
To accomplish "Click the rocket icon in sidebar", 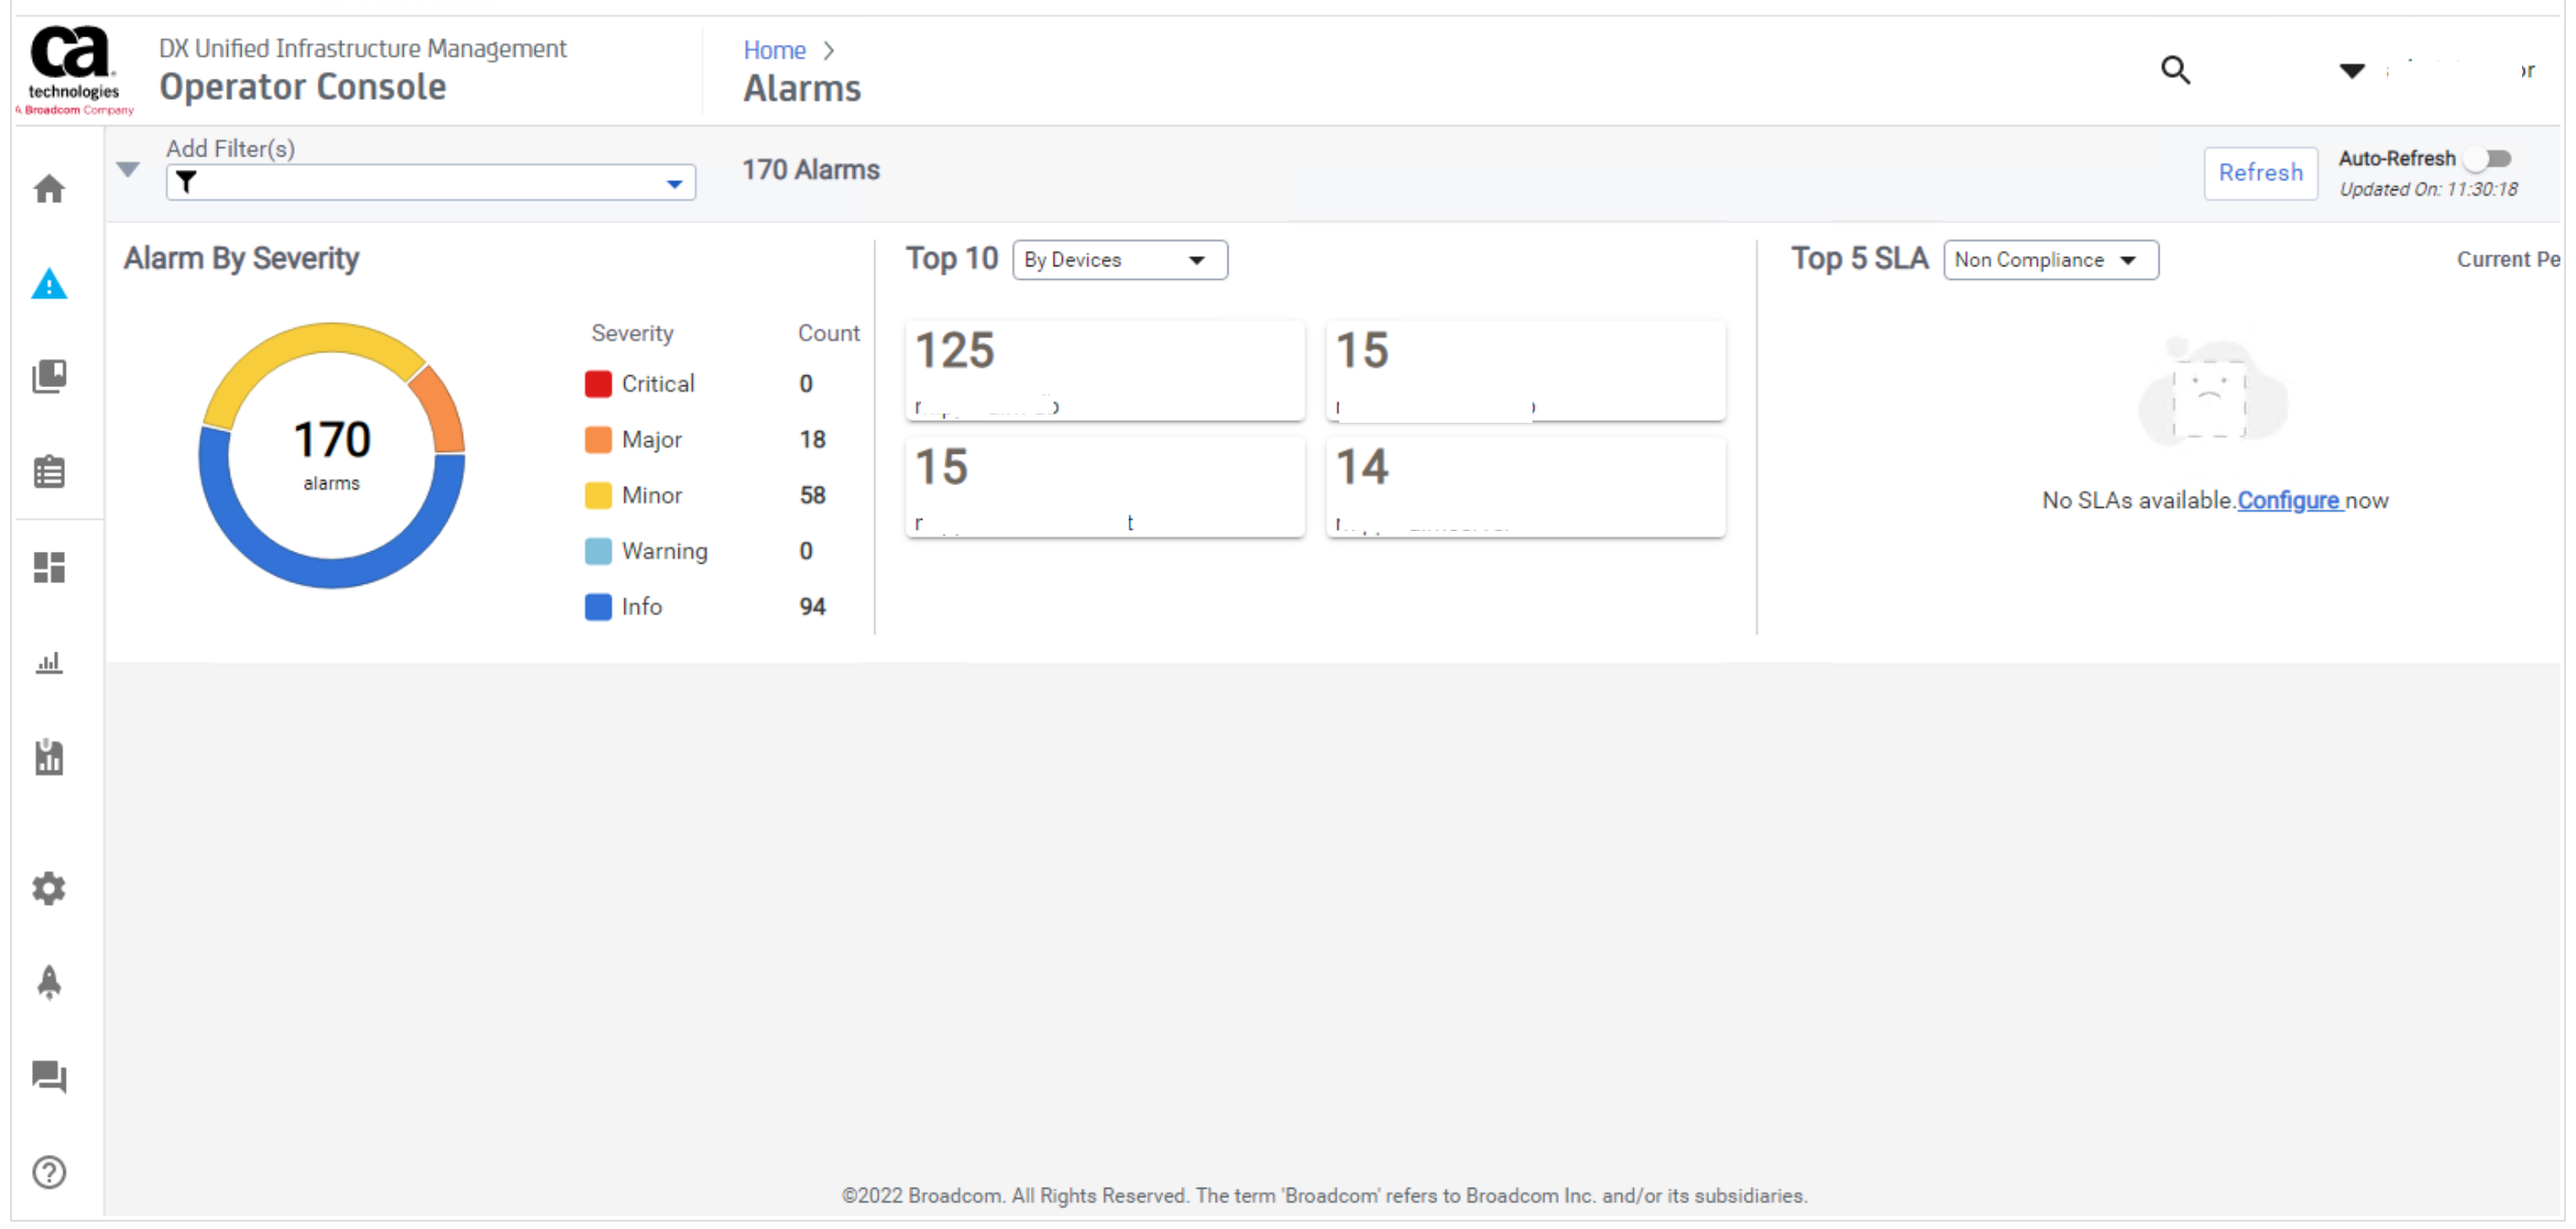I will tap(49, 983).
